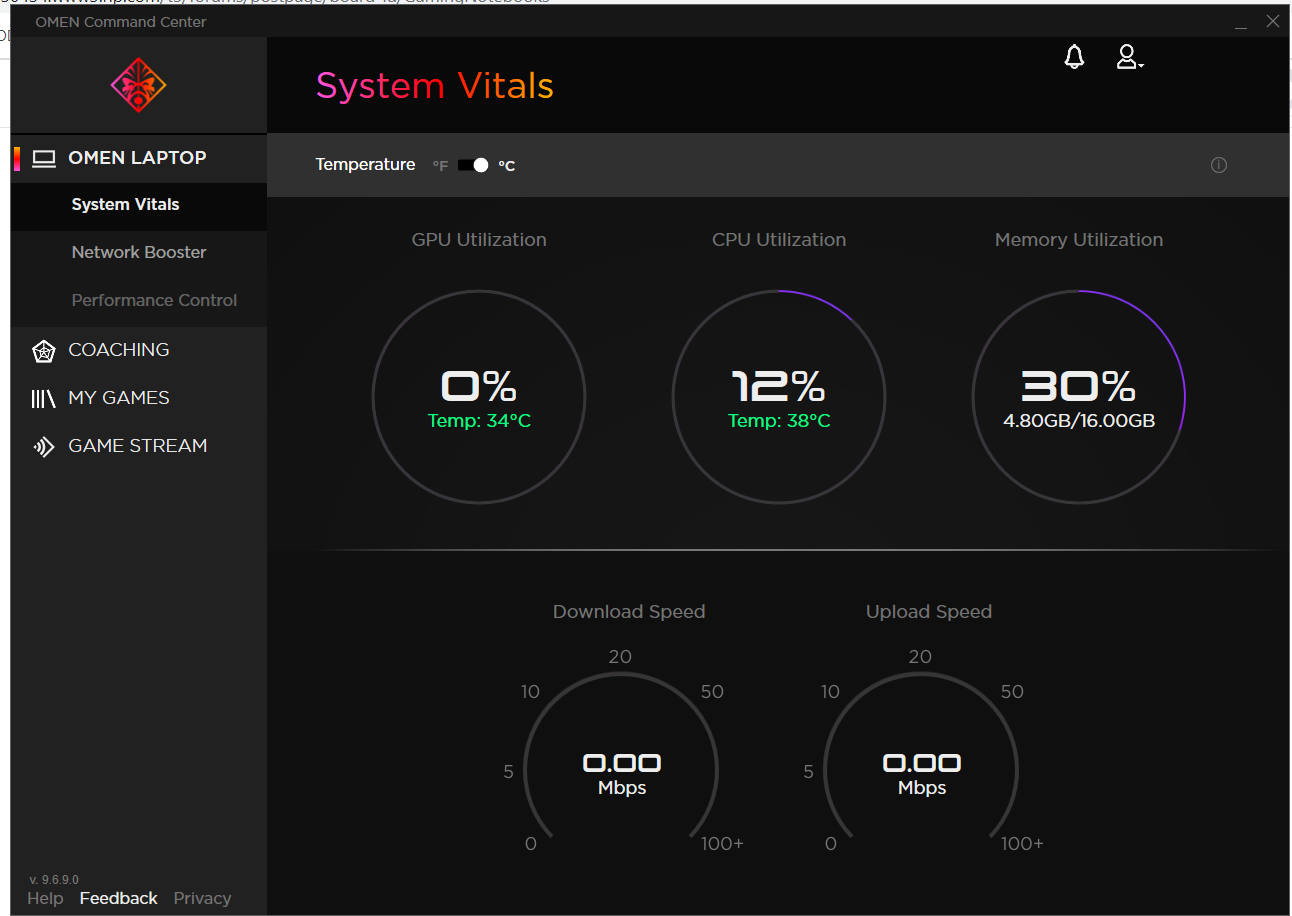Click the laptop icon beside OMEN LAPTOP
Viewport: 1292px width, 916px height.
click(x=44, y=158)
